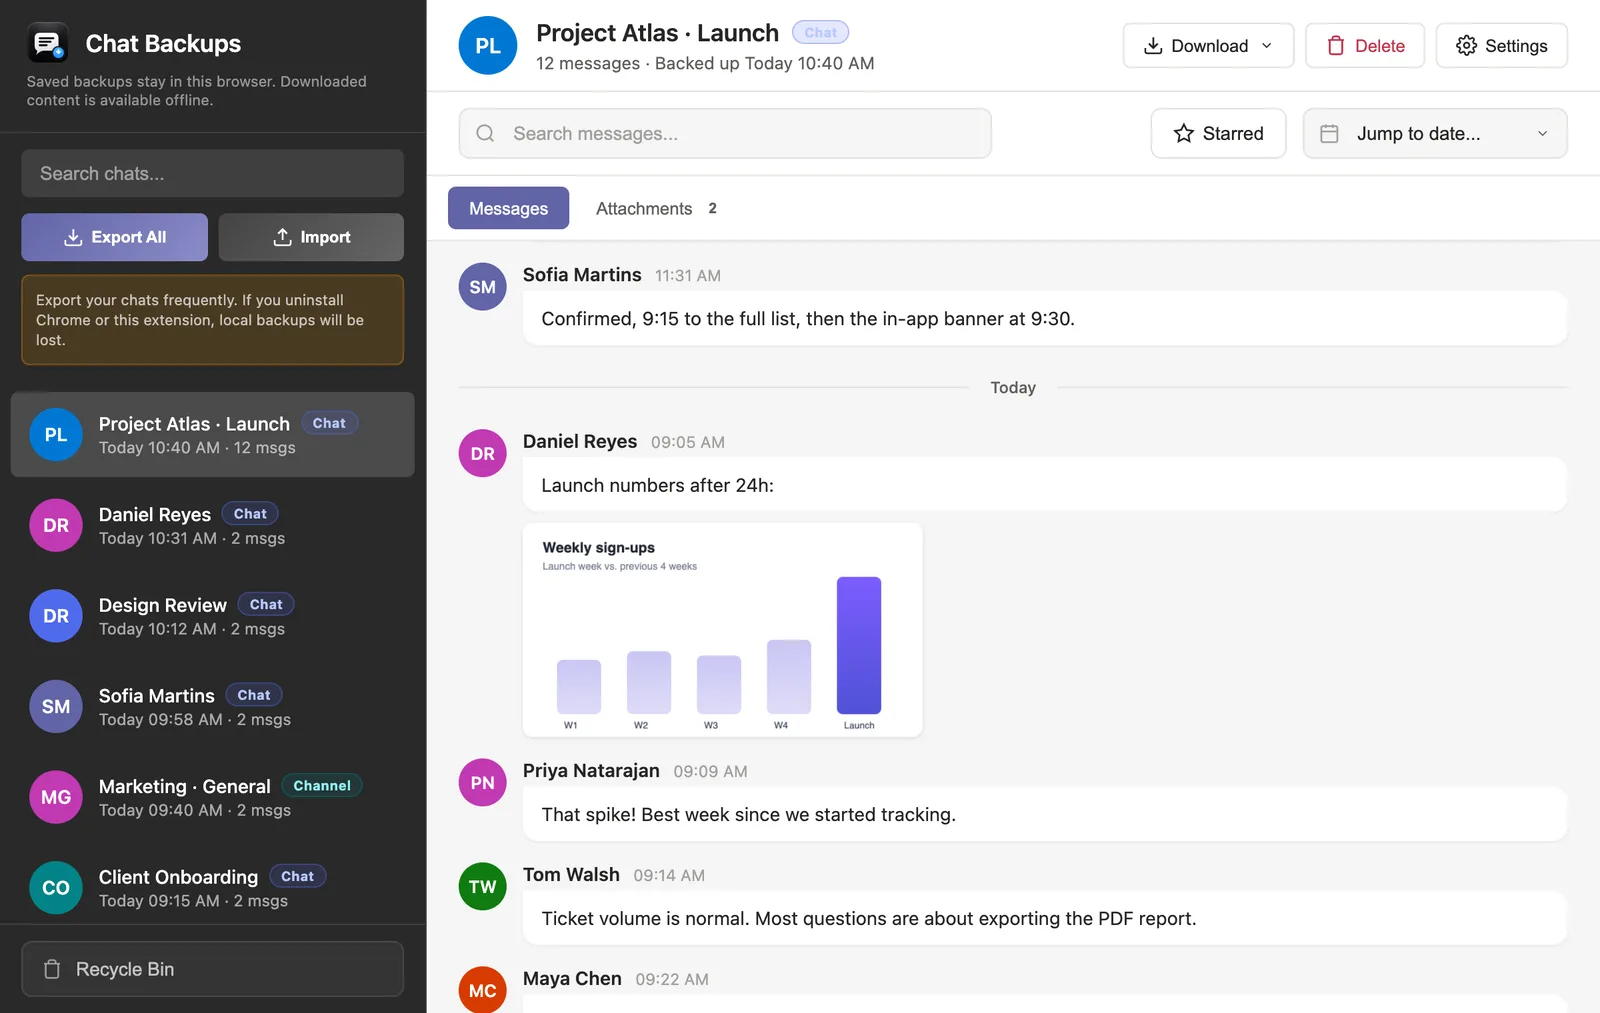Click the 'Ticket volume is normal' message

point(1045,918)
